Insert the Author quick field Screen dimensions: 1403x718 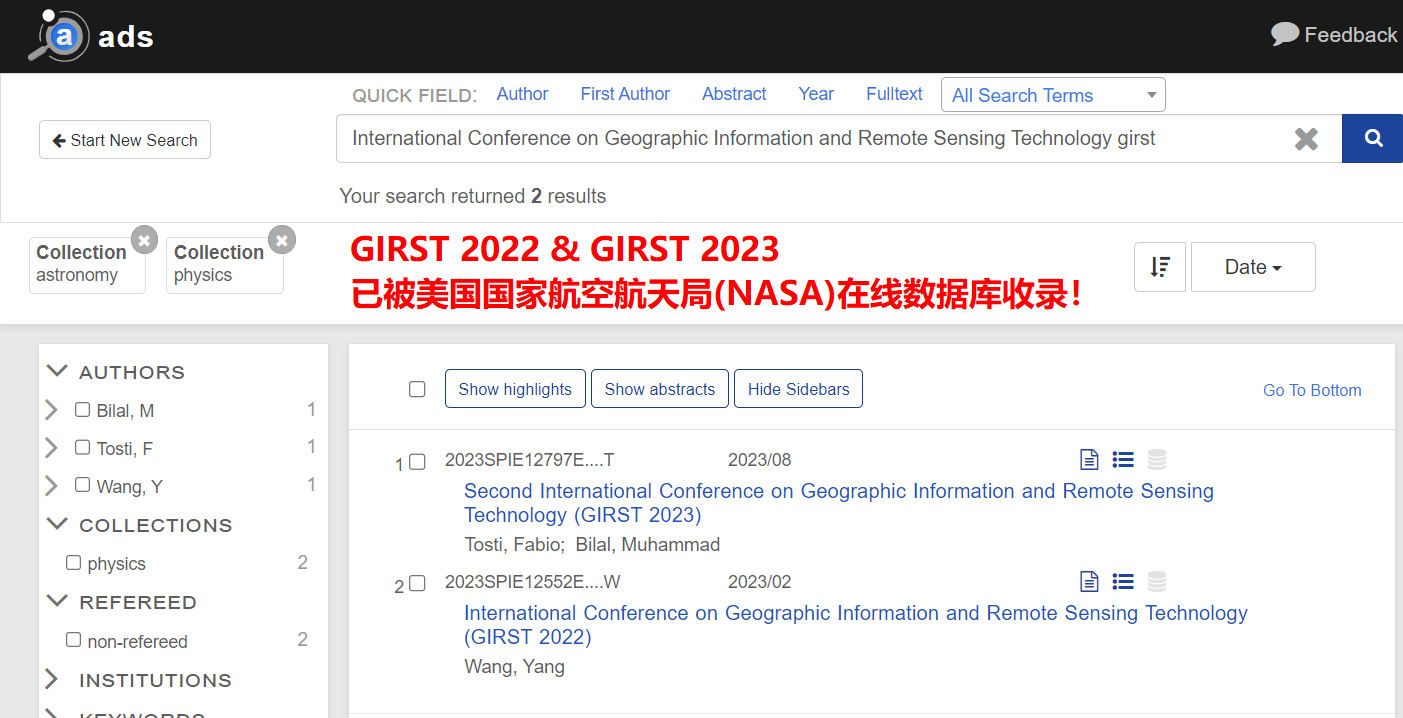coord(522,94)
